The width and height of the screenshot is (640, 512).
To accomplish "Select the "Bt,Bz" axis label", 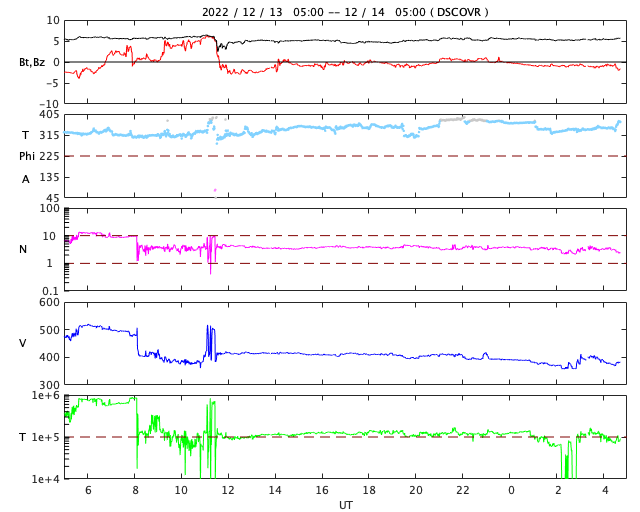I will pyautogui.click(x=32, y=62).
